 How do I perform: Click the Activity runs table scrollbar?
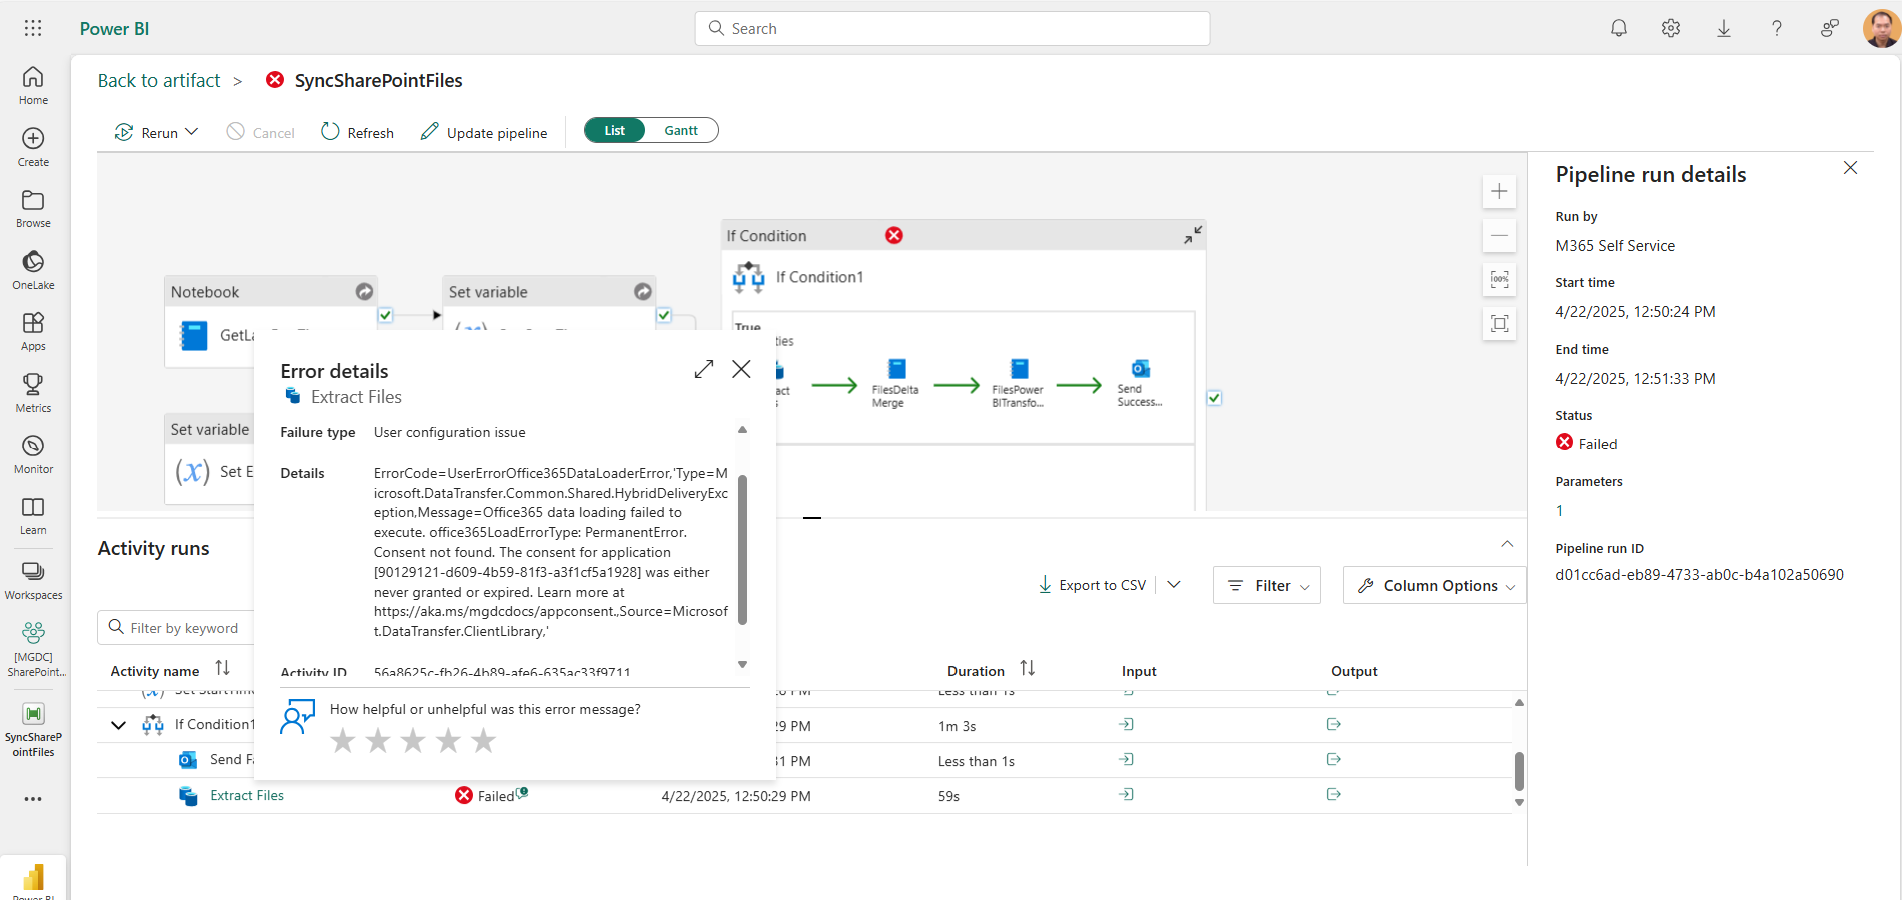(x=1519, y=771)
